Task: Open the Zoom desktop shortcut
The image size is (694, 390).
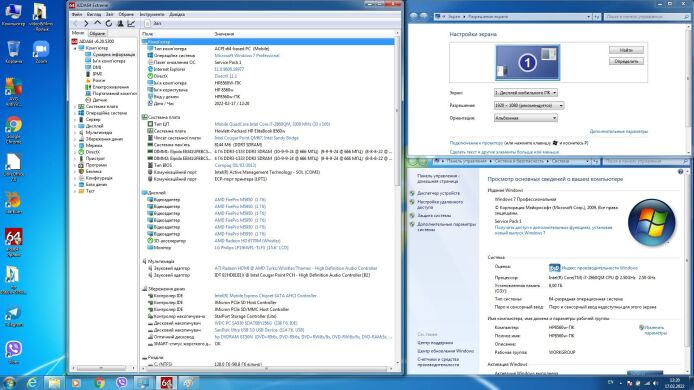Action: pos(41,52)
